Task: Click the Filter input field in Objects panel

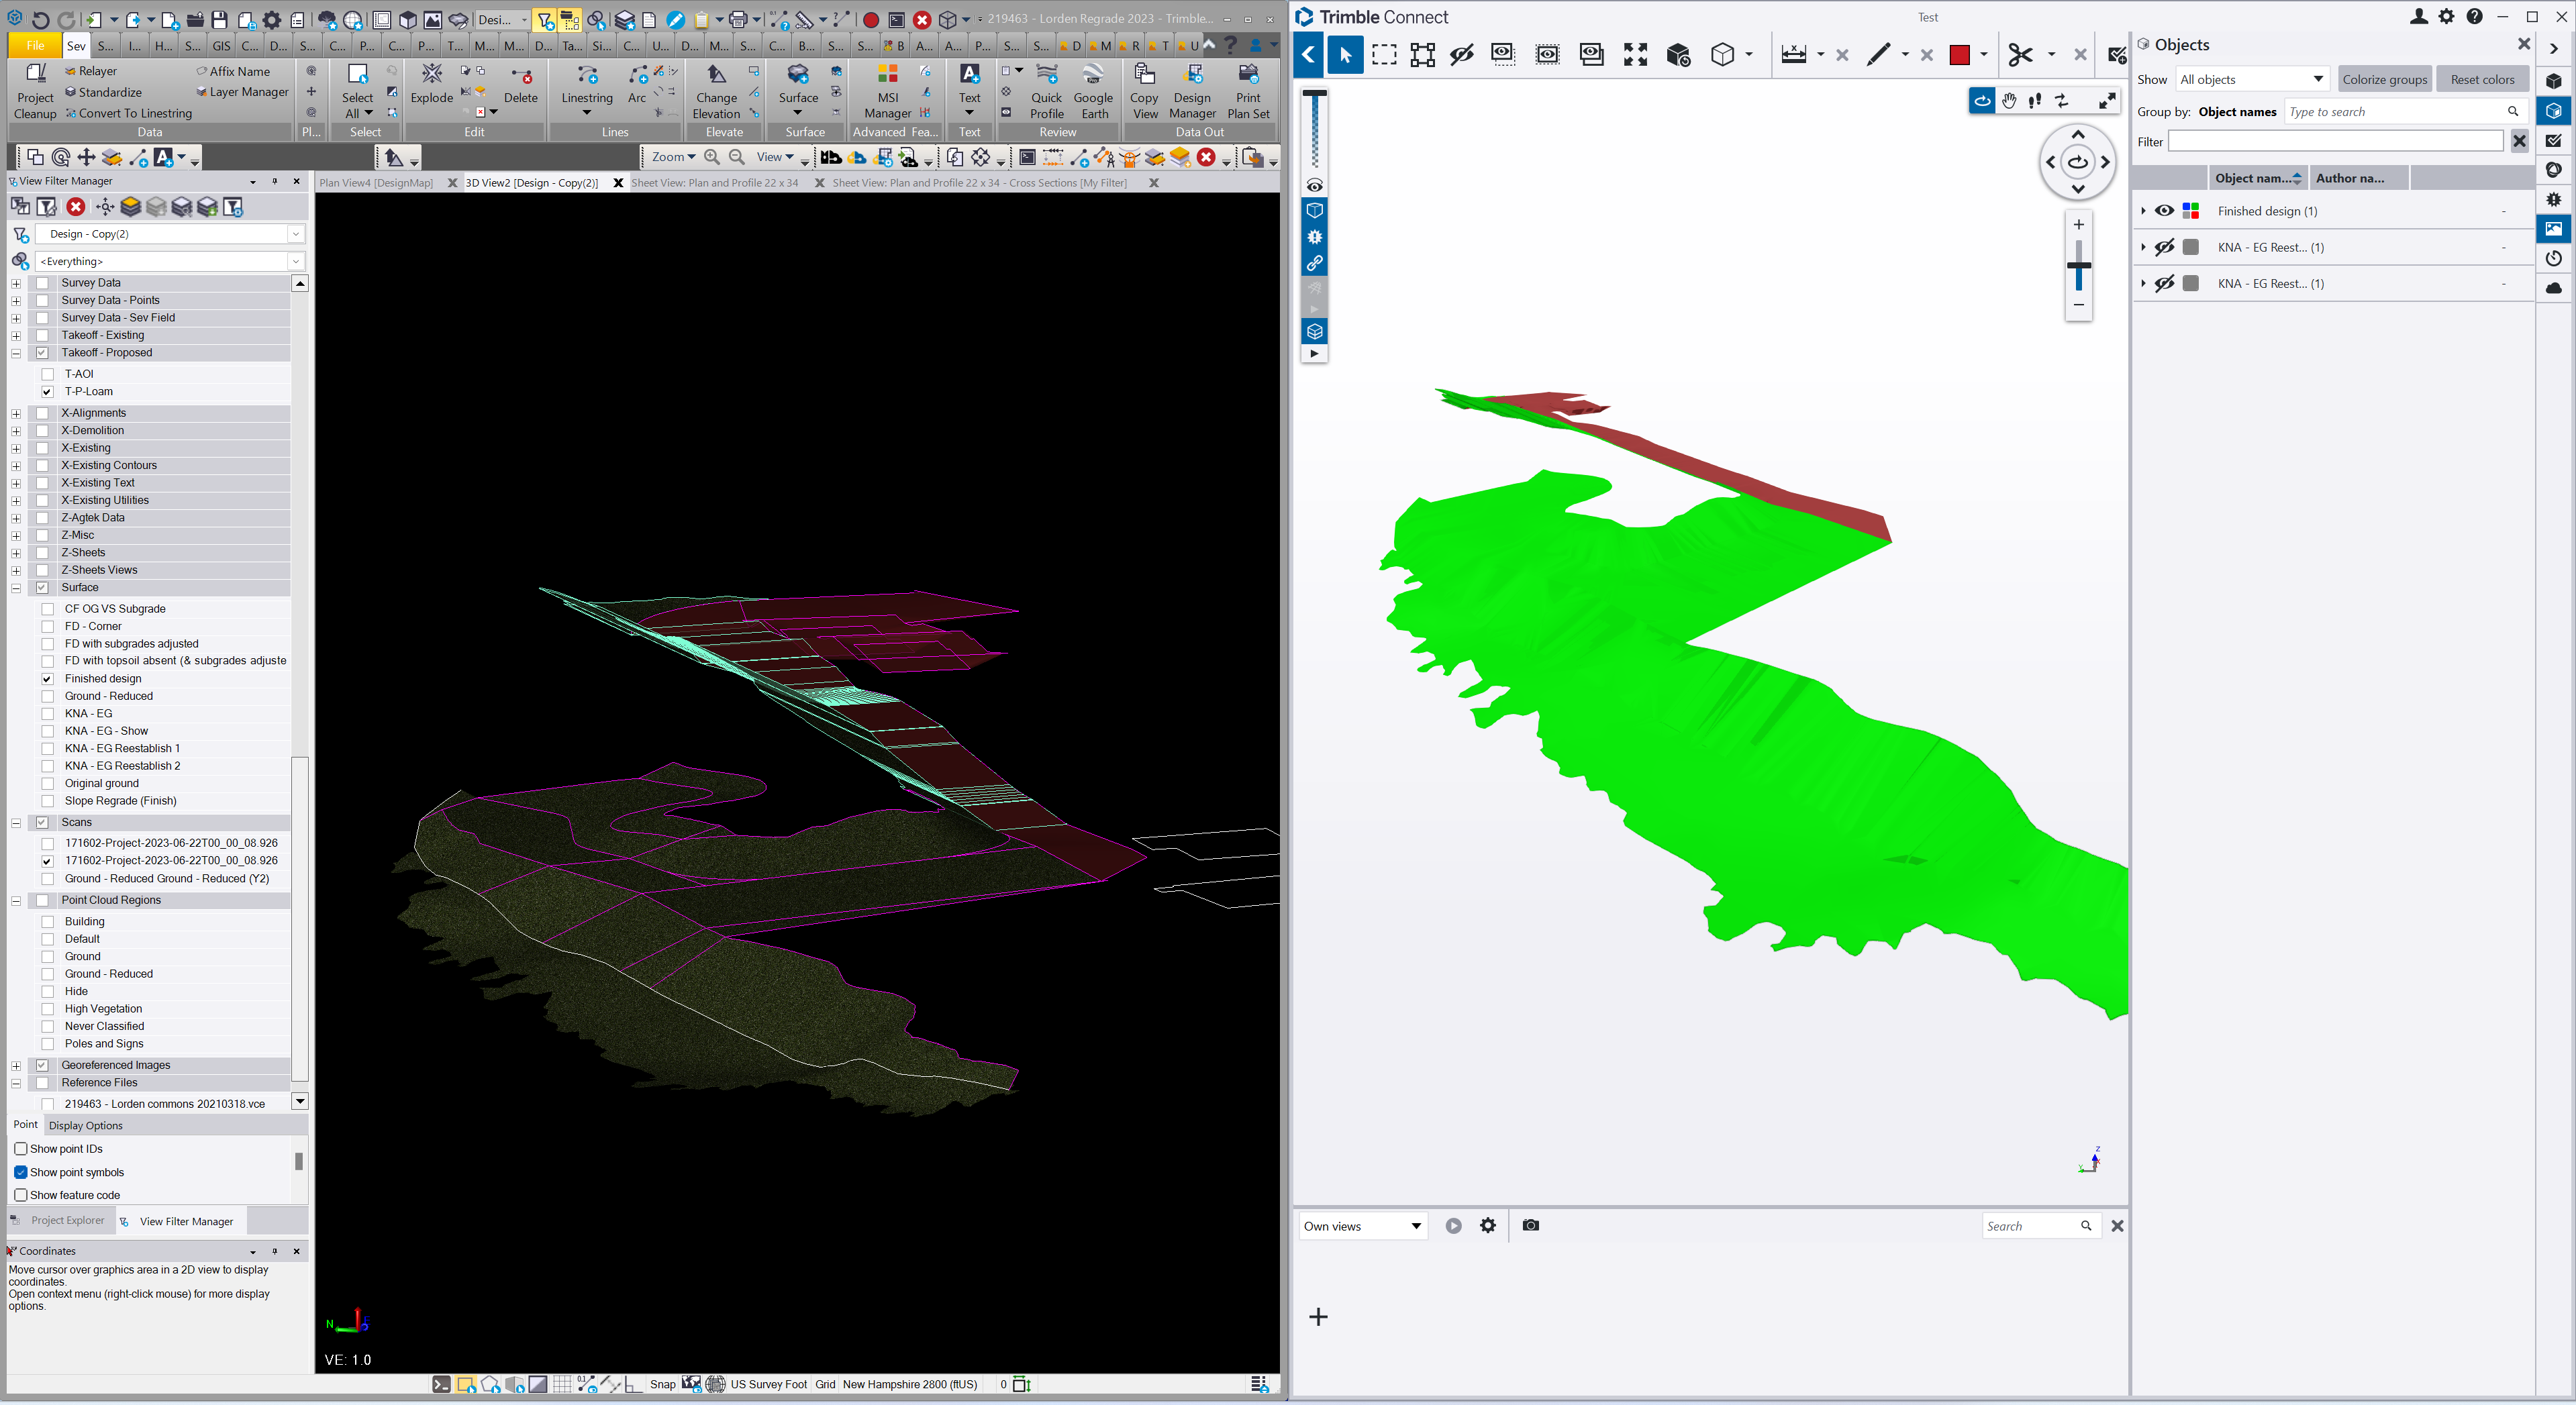Action: tap(2335, 142)
